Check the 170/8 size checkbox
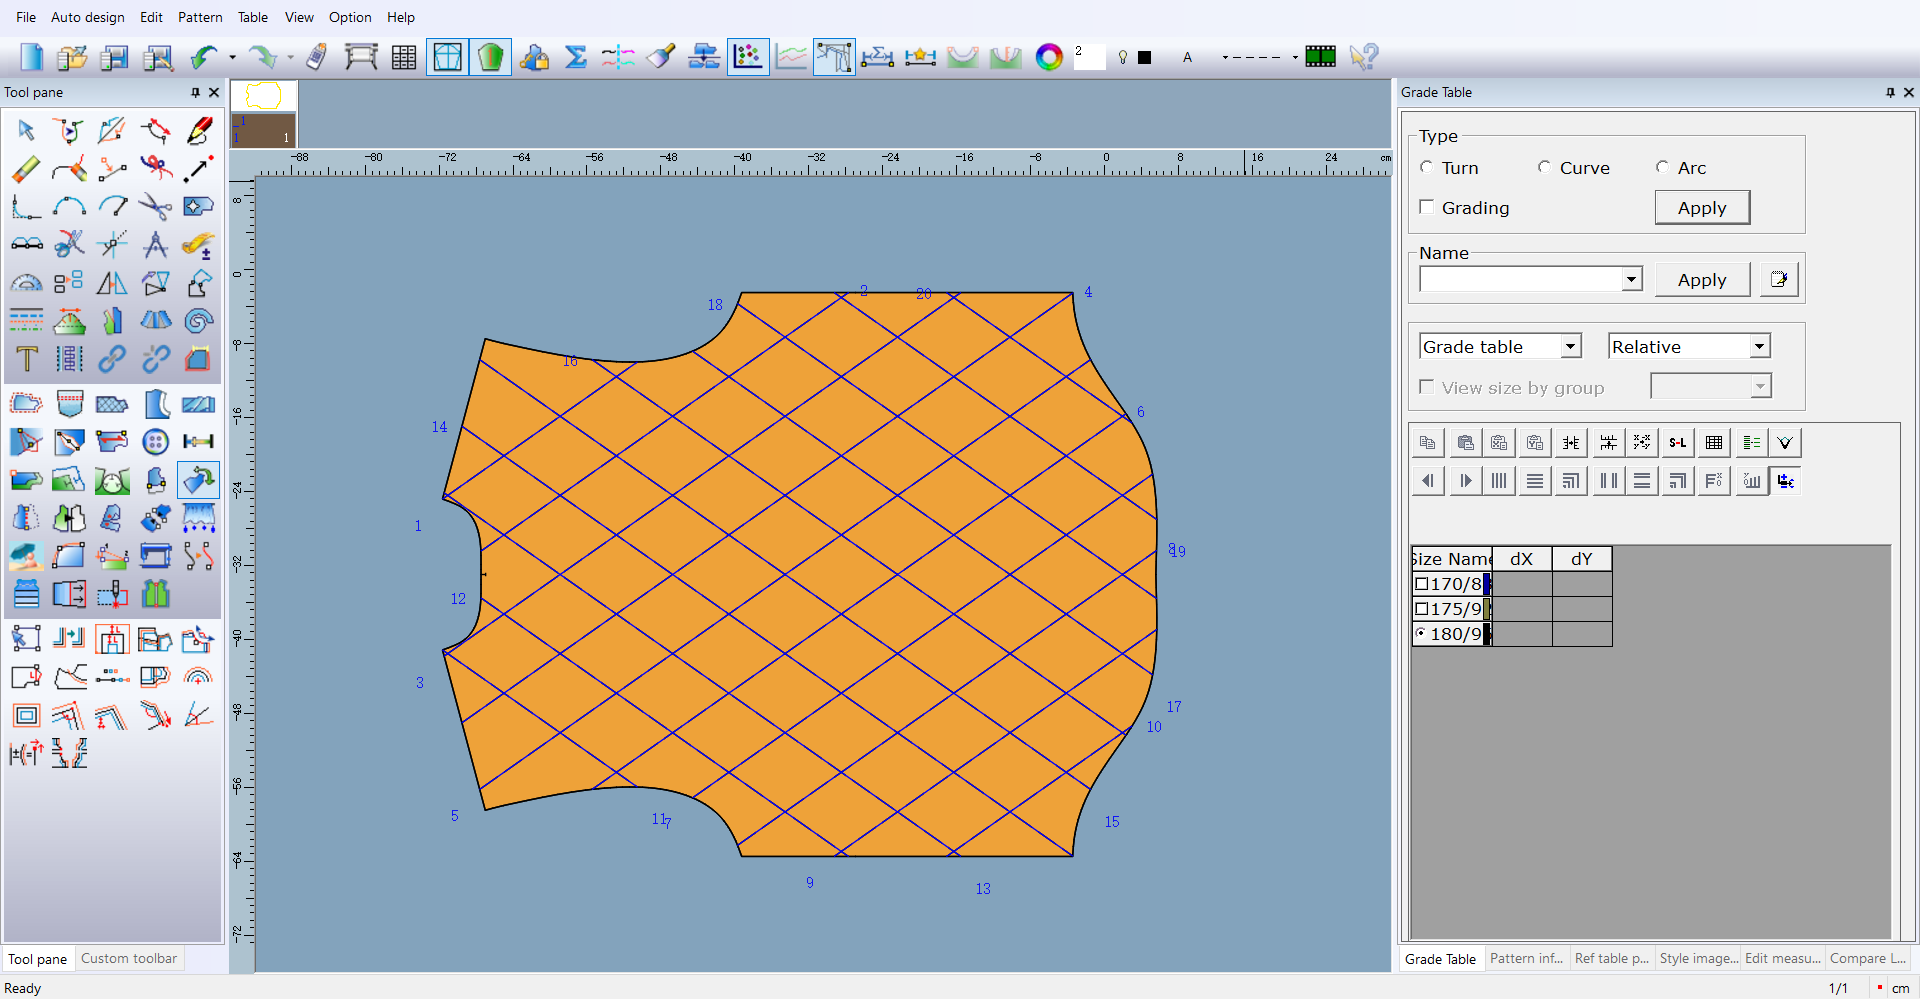Image resolution: width=1920 pixels, height=999 pixels. click(1421, 584)
